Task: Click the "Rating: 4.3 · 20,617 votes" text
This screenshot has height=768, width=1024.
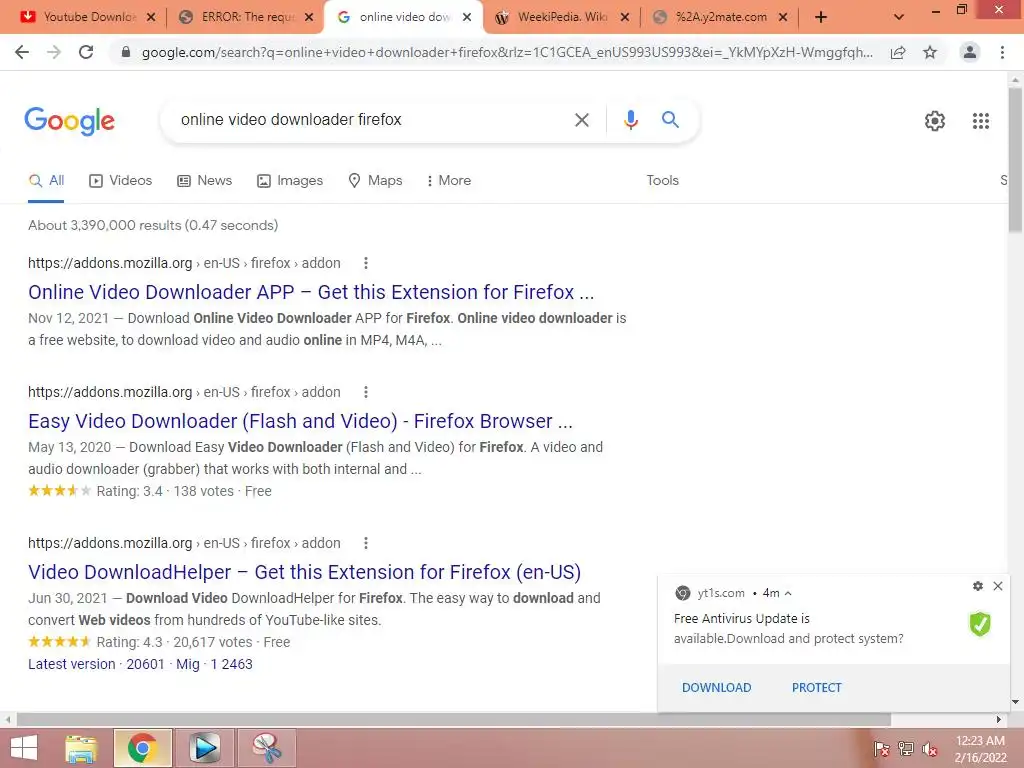Action: coord(174,643)
